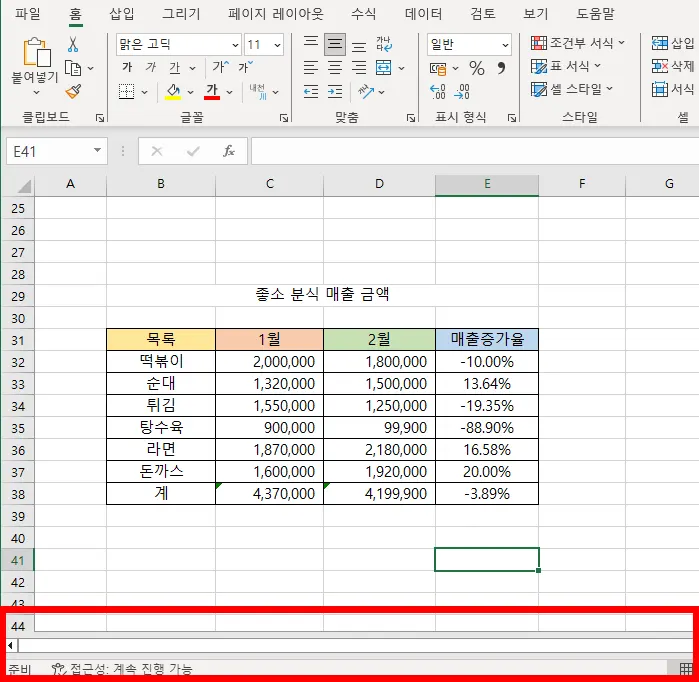Screen dimensions: 699x682
Task: Click the middle align icon
Action: pos(335,44)
